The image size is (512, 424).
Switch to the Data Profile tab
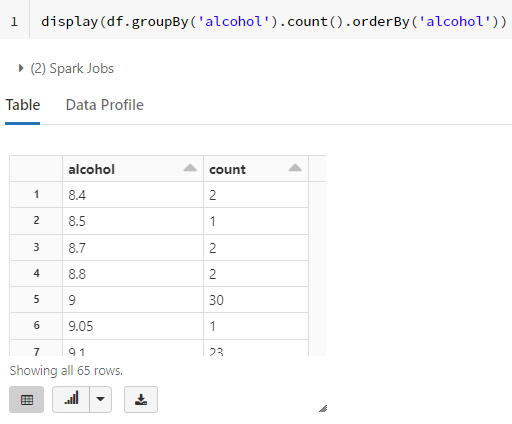[x=105, y=105]
